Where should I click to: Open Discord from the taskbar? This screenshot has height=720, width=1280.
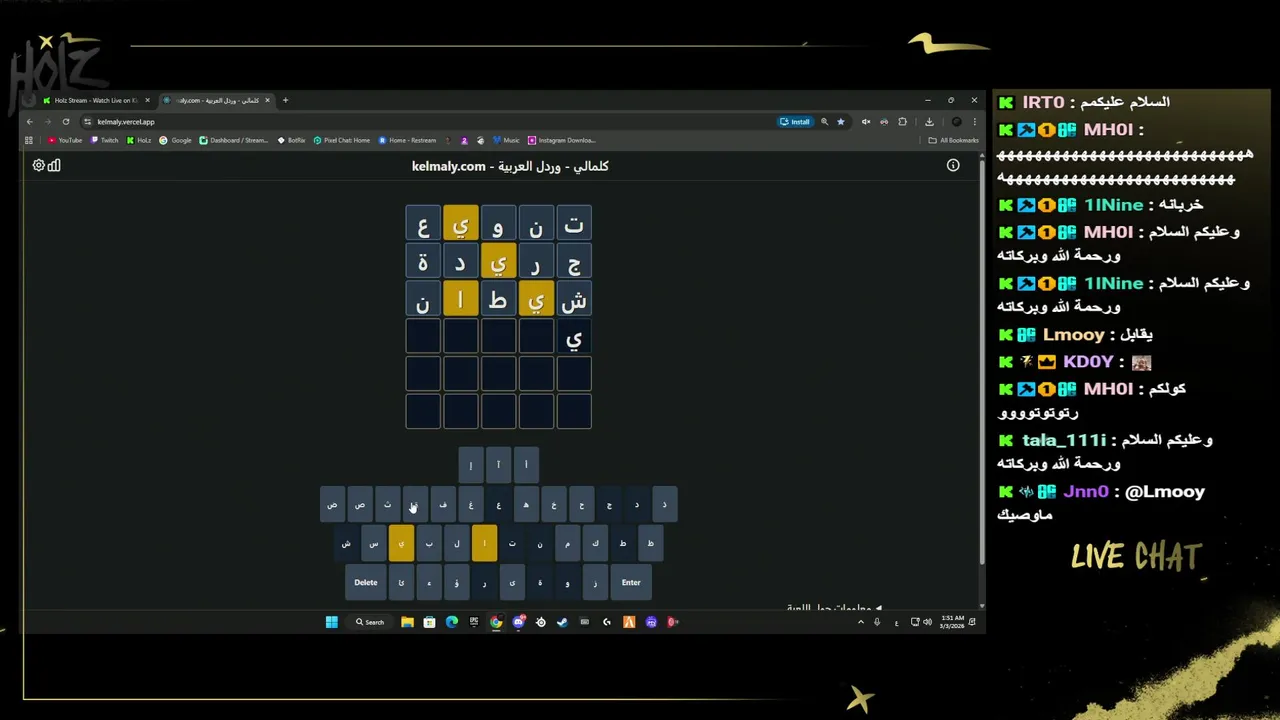tap(518, 622)
